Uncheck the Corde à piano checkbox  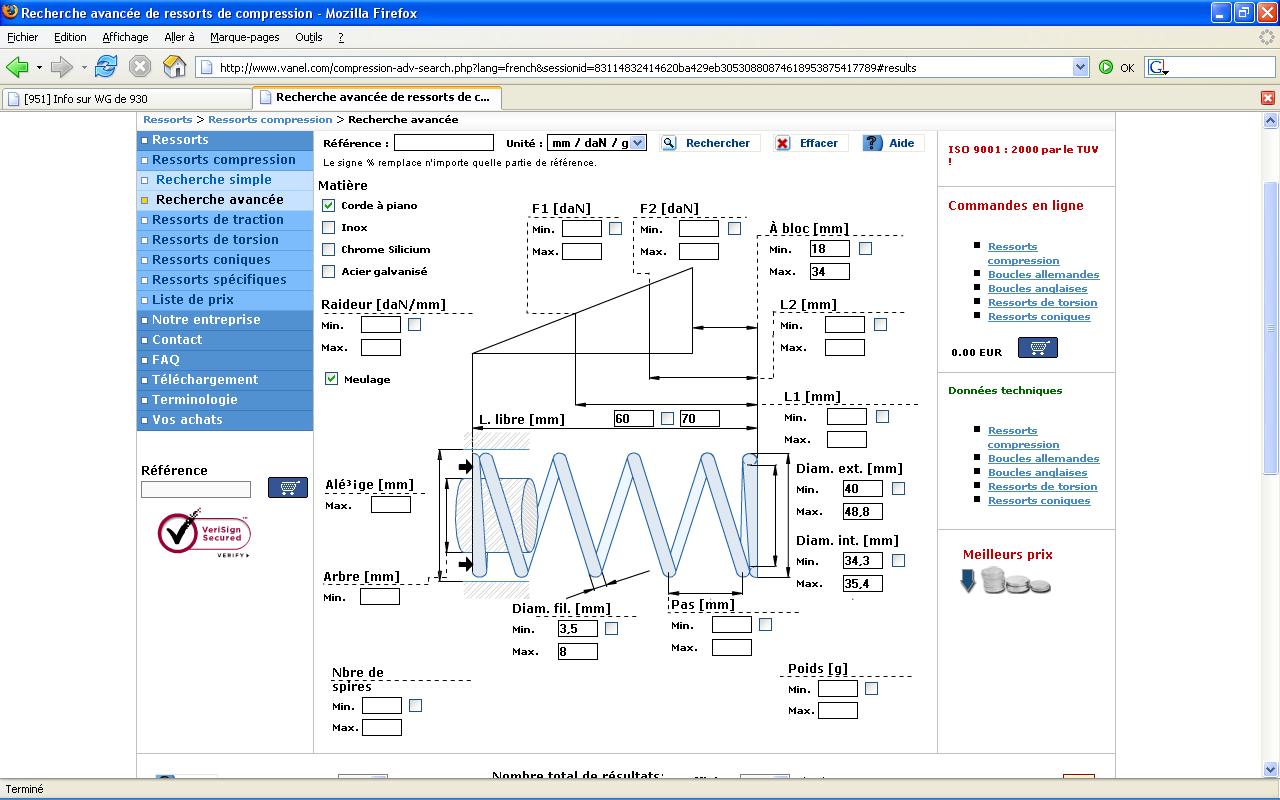coord(328,205)
